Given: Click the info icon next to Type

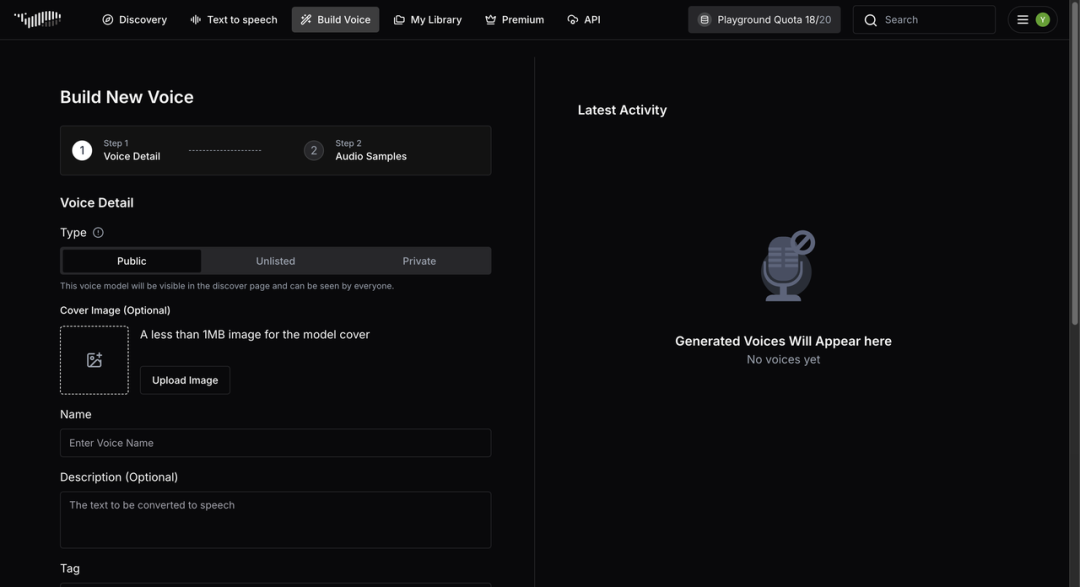Looking at the screenshot, I should pyautogui.click(x=98, y=233).
